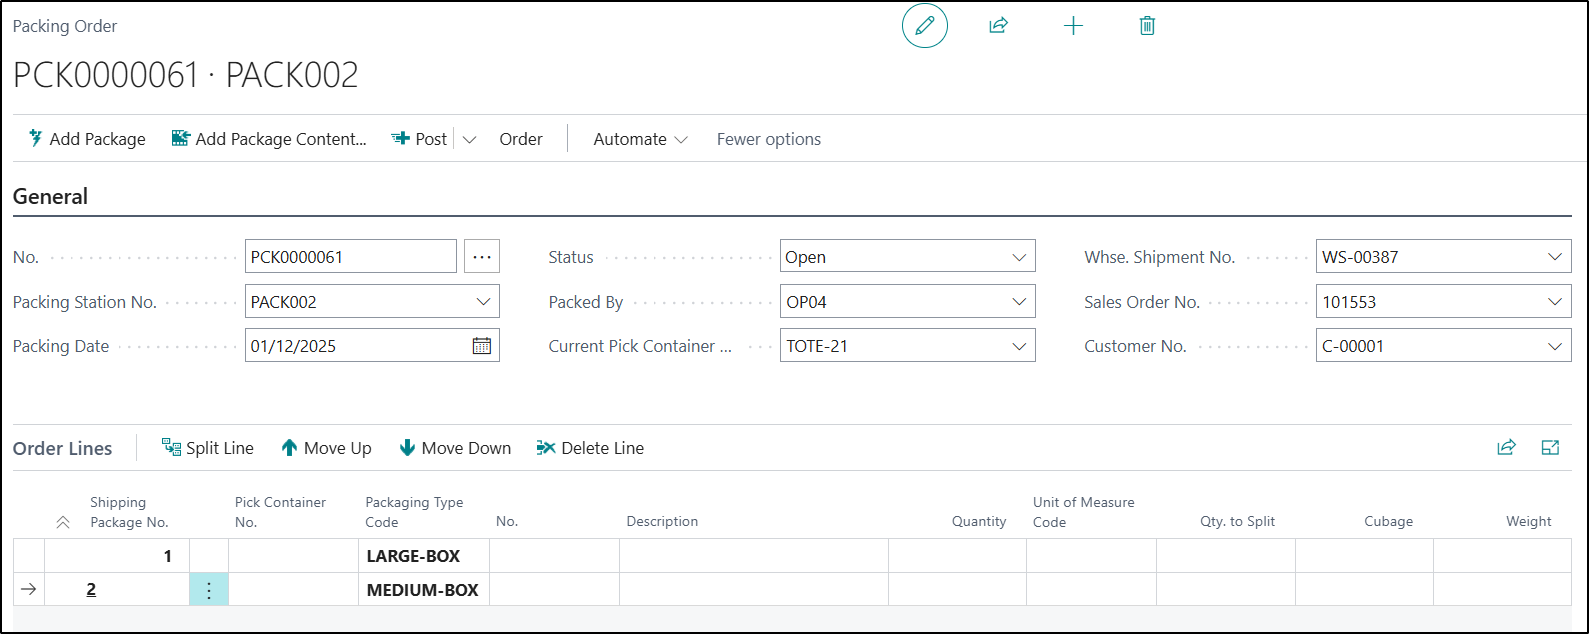The height and width of the screenshot is (634, 1589).
Task: Click Fewer options link
Action: pyautogui.click(x=768, y=140)
